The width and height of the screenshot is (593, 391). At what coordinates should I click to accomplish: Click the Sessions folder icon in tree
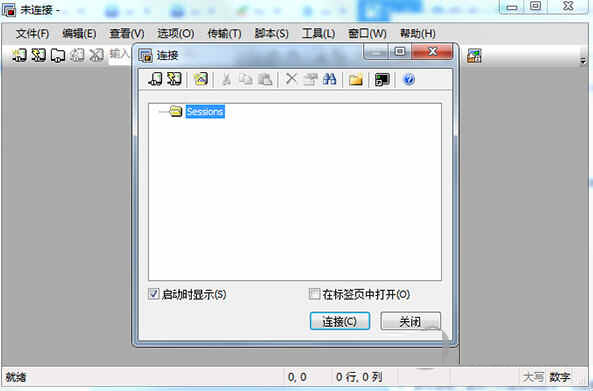[176, 111]
